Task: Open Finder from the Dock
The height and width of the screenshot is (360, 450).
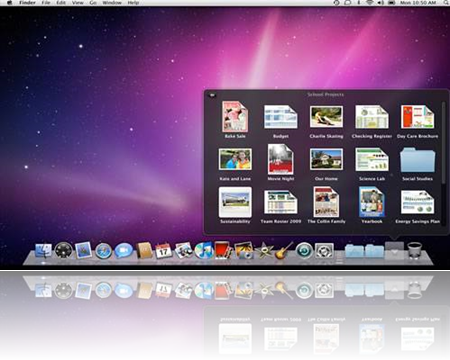Action: point(44,251)
